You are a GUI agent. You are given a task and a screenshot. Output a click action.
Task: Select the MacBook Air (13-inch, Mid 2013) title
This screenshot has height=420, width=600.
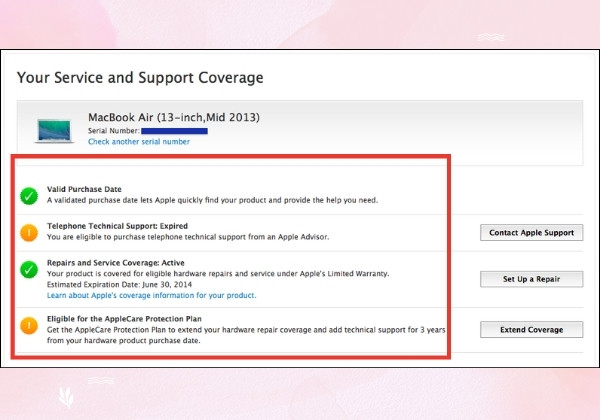click(x=174, y=117)
